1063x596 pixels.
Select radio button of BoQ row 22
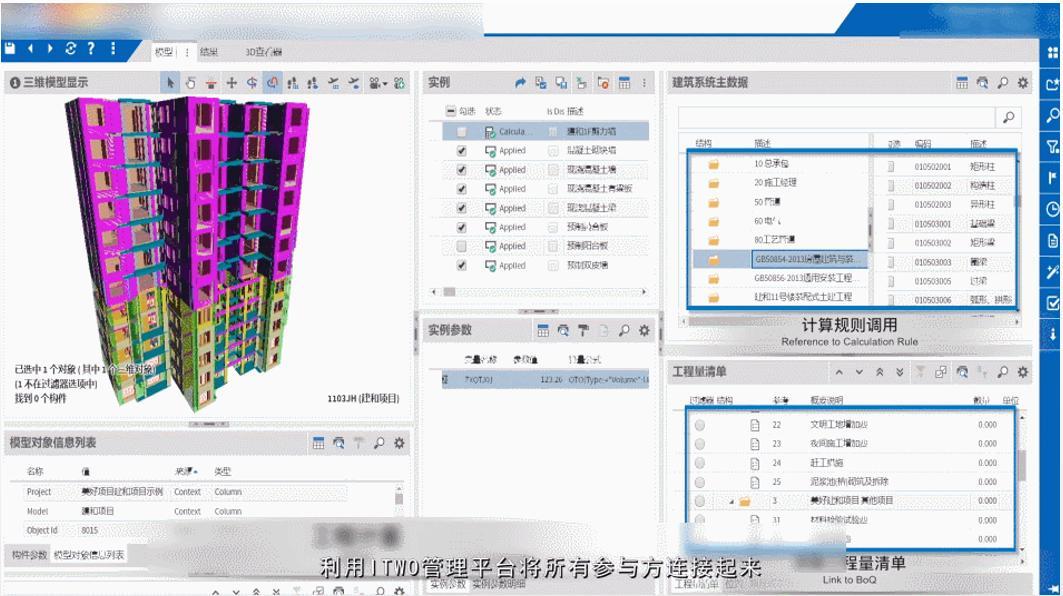700,424
